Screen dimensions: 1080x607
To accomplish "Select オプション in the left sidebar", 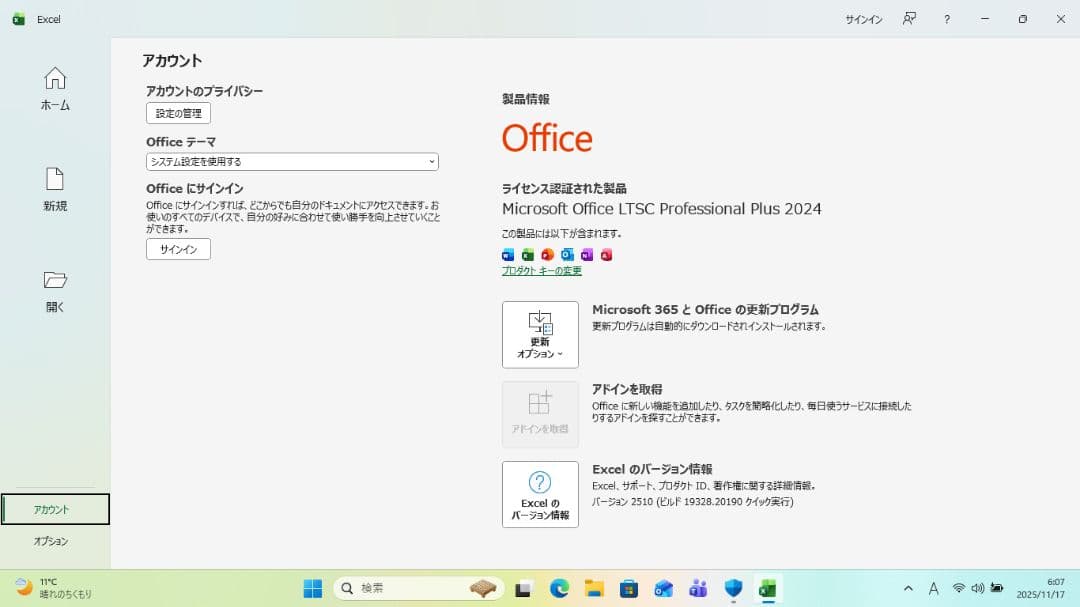I will [52, 541].
